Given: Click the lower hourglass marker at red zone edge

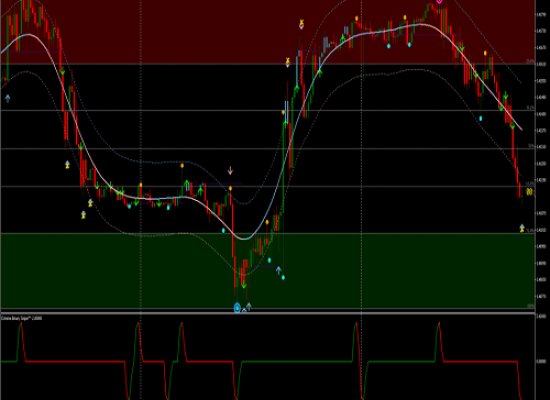Looking at the screenshot, I should pos(288,62).
